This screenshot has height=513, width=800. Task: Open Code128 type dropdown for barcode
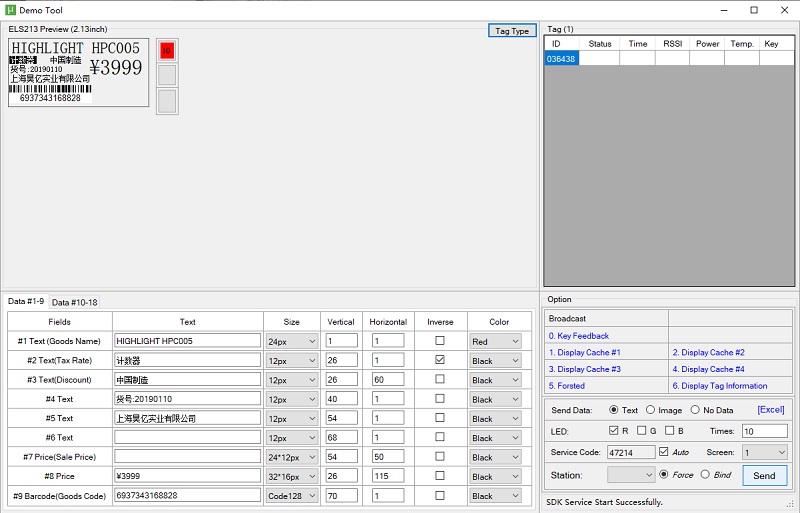pyautogui.click(x=292, y=496)
